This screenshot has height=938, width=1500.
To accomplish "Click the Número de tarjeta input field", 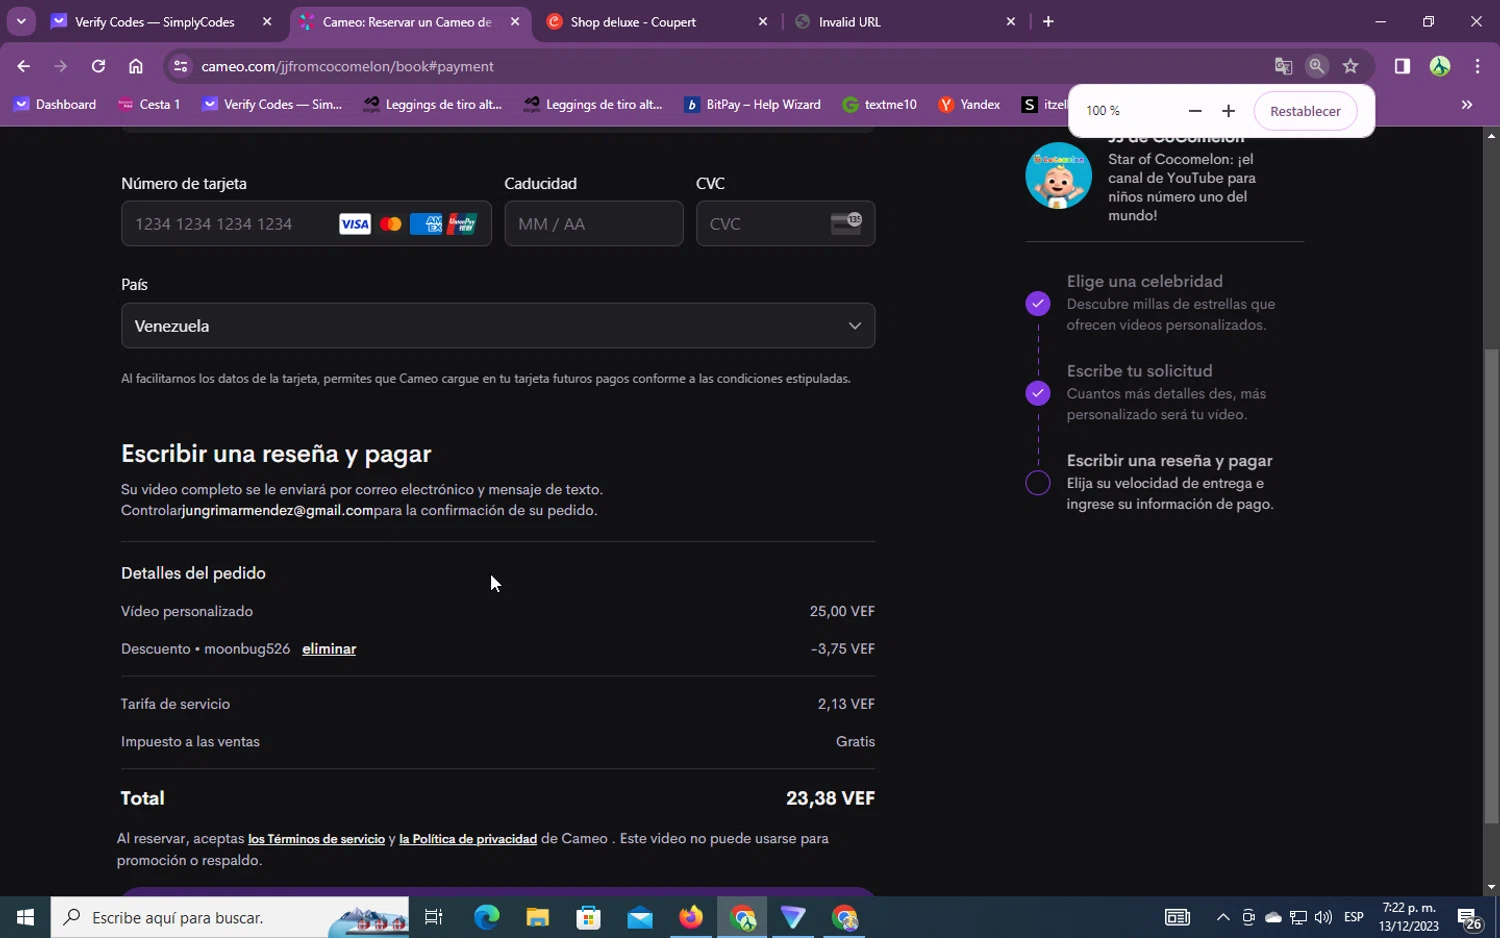I will [306, 224].
